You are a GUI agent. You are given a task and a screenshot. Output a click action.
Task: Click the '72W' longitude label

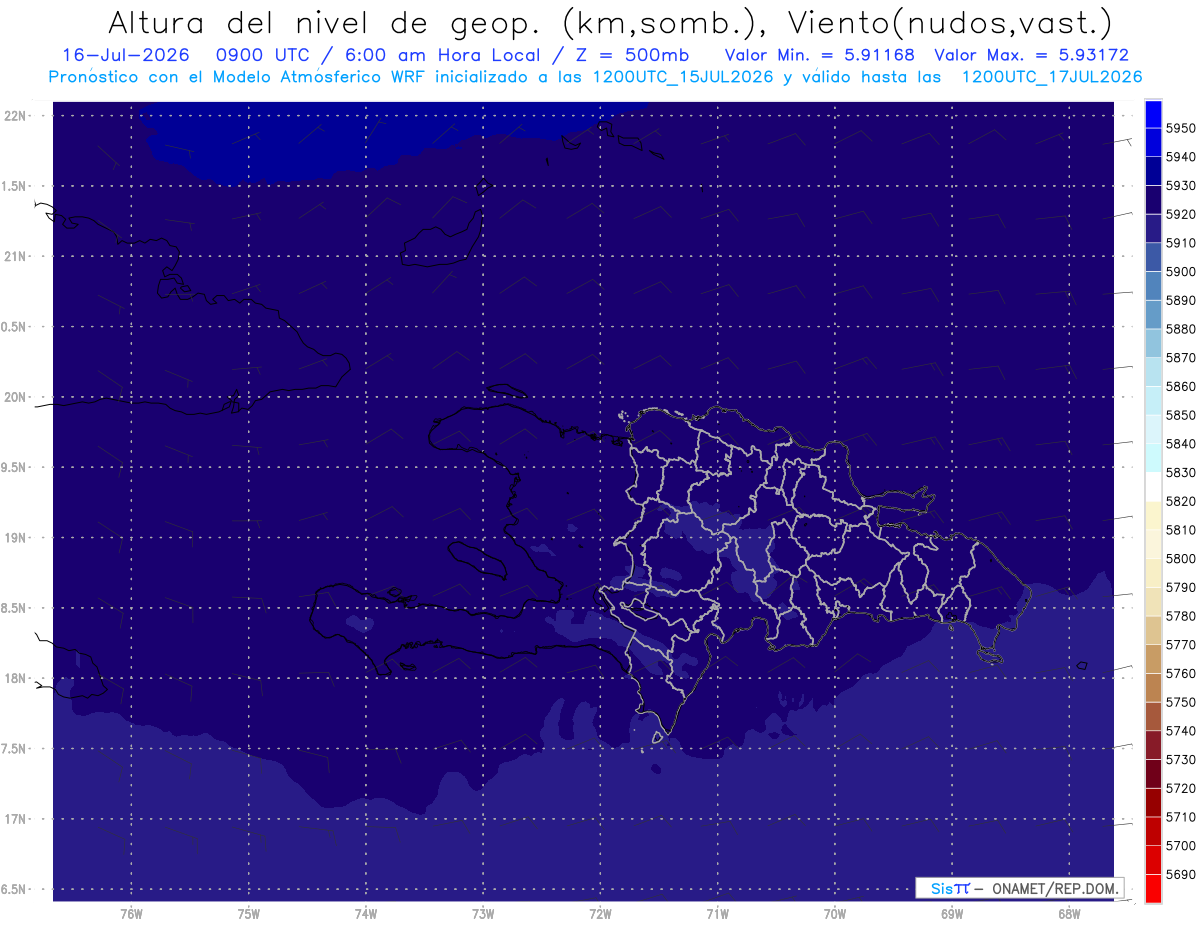[x=600, y=914]
